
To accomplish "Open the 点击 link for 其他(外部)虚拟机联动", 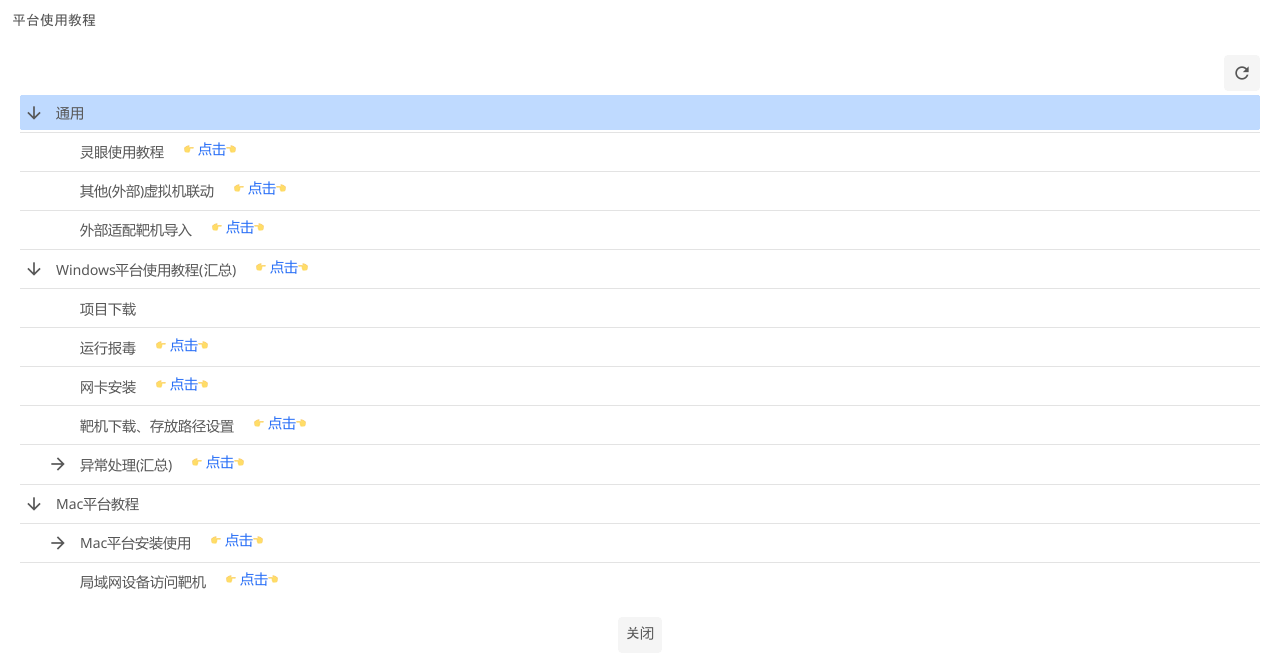I will tap(261, 189).
